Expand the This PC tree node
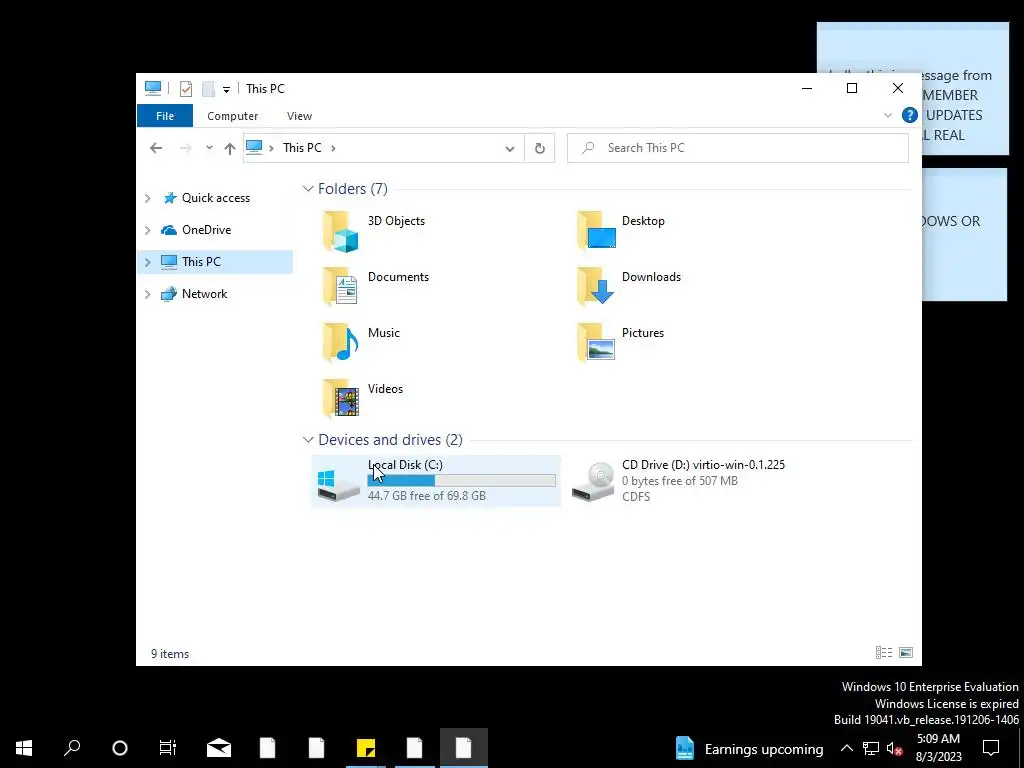 pyautogui.click(x=148, y=262)
